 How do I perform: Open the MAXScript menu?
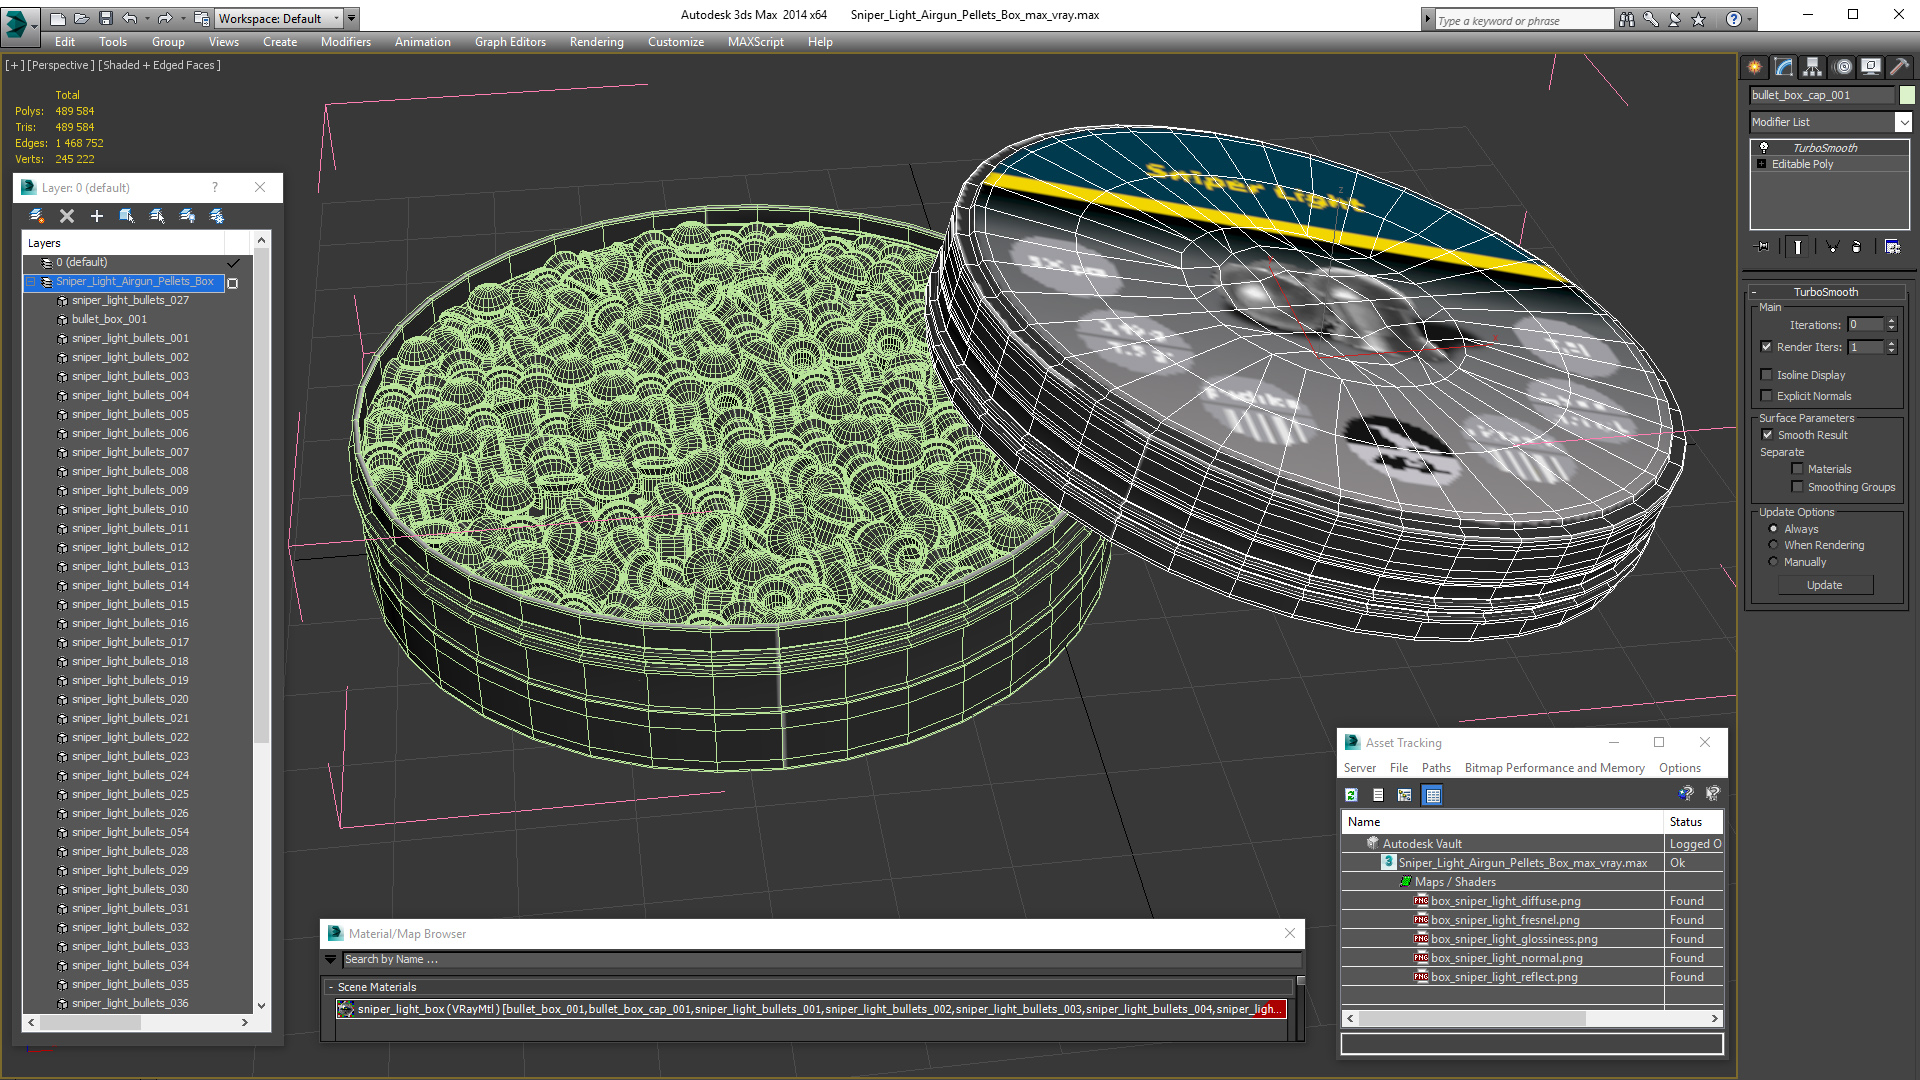point(755,42)
